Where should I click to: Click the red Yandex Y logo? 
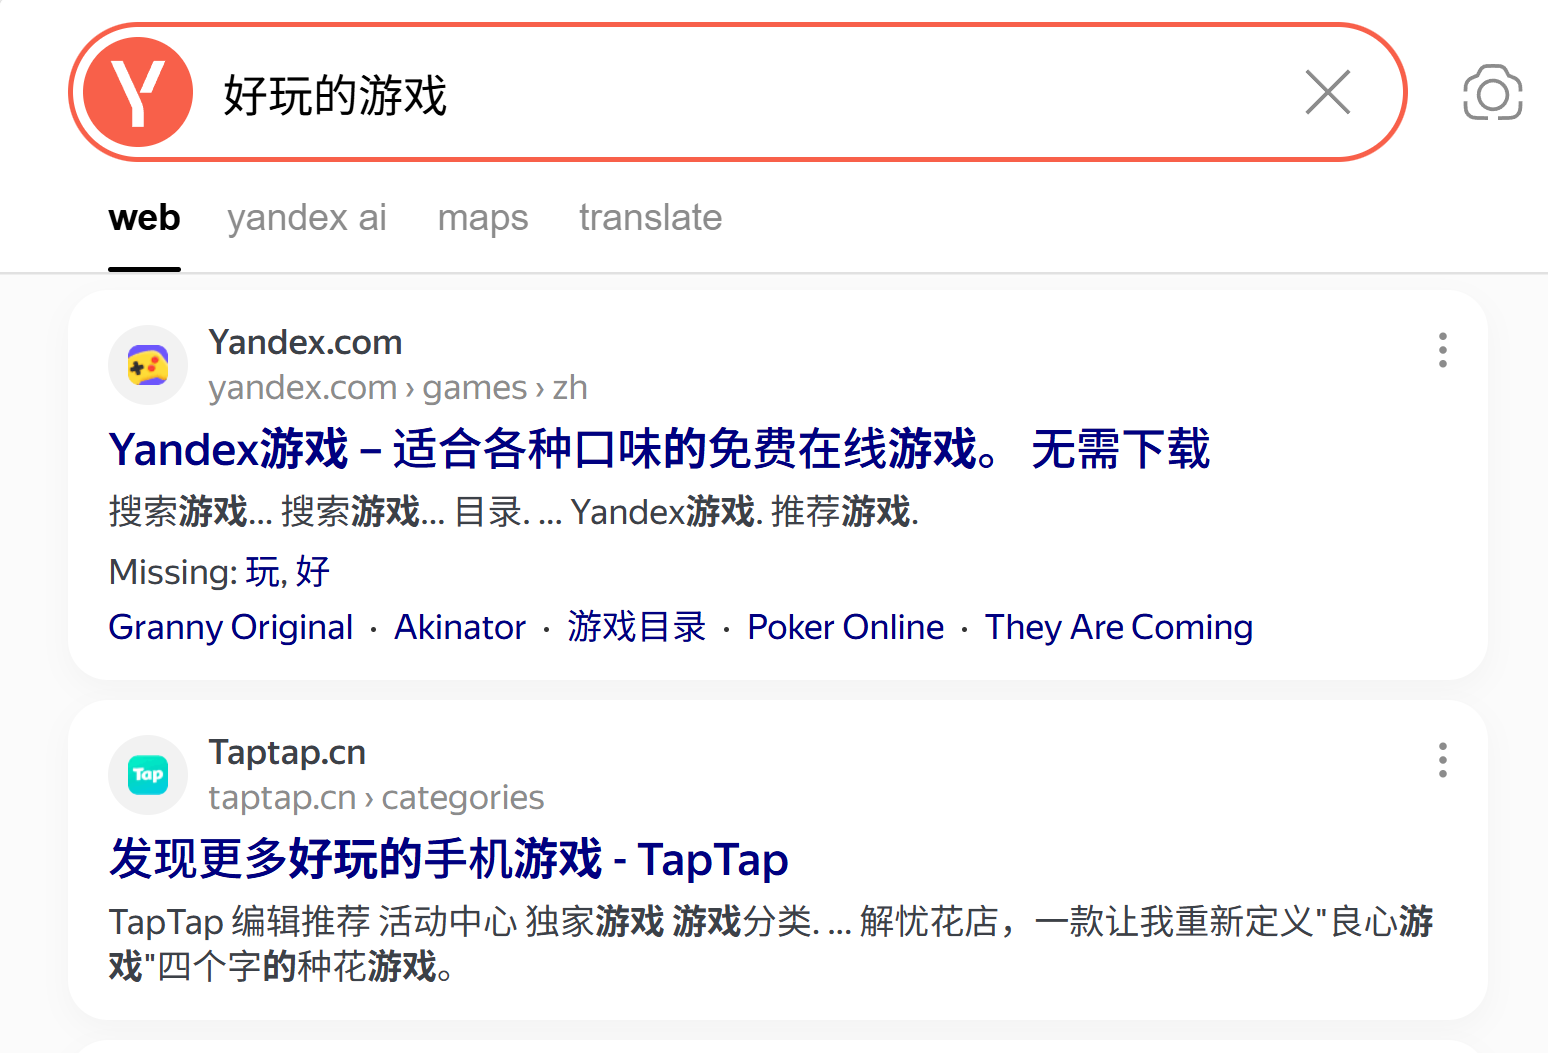pos(138,92)
